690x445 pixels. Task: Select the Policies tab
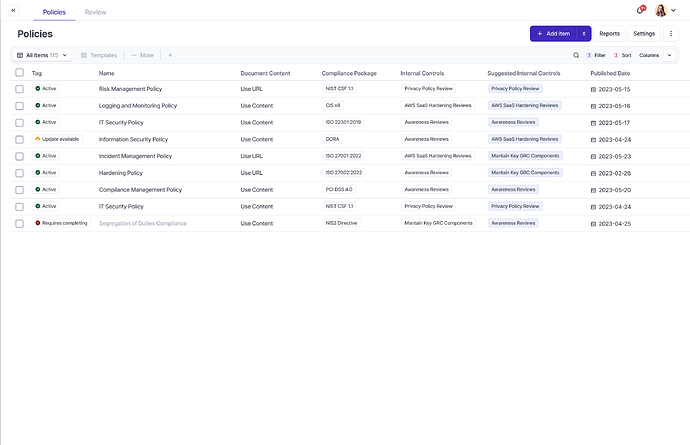[54, 11]
